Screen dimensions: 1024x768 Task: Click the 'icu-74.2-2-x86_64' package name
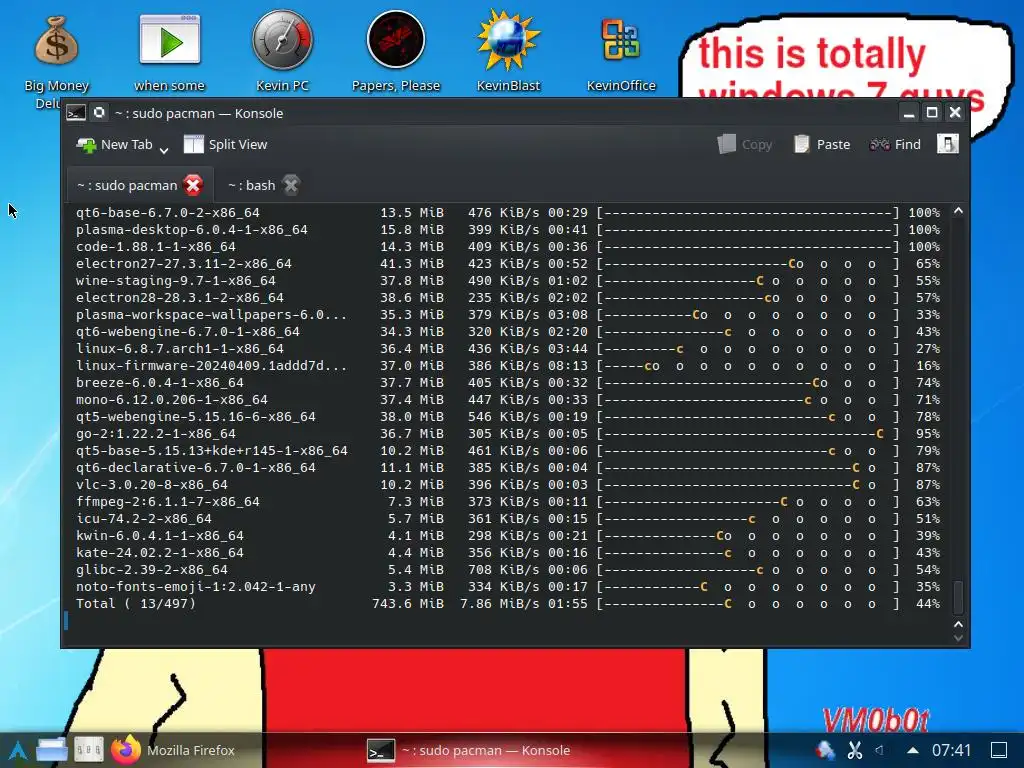[x=144, y=519]
